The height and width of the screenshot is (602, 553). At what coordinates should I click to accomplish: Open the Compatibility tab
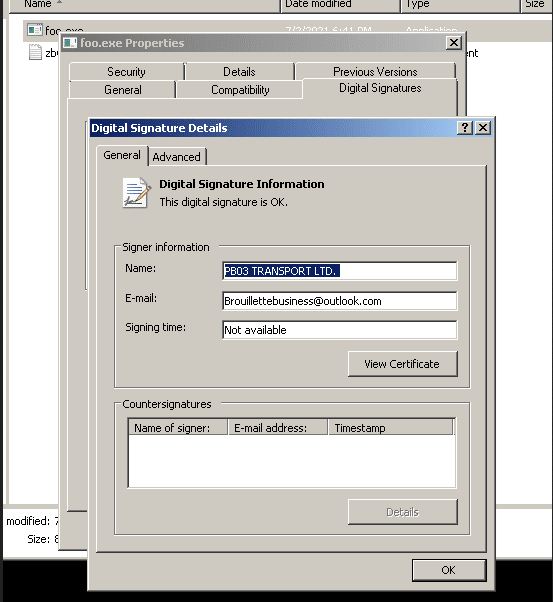click(x=240, y=90)
